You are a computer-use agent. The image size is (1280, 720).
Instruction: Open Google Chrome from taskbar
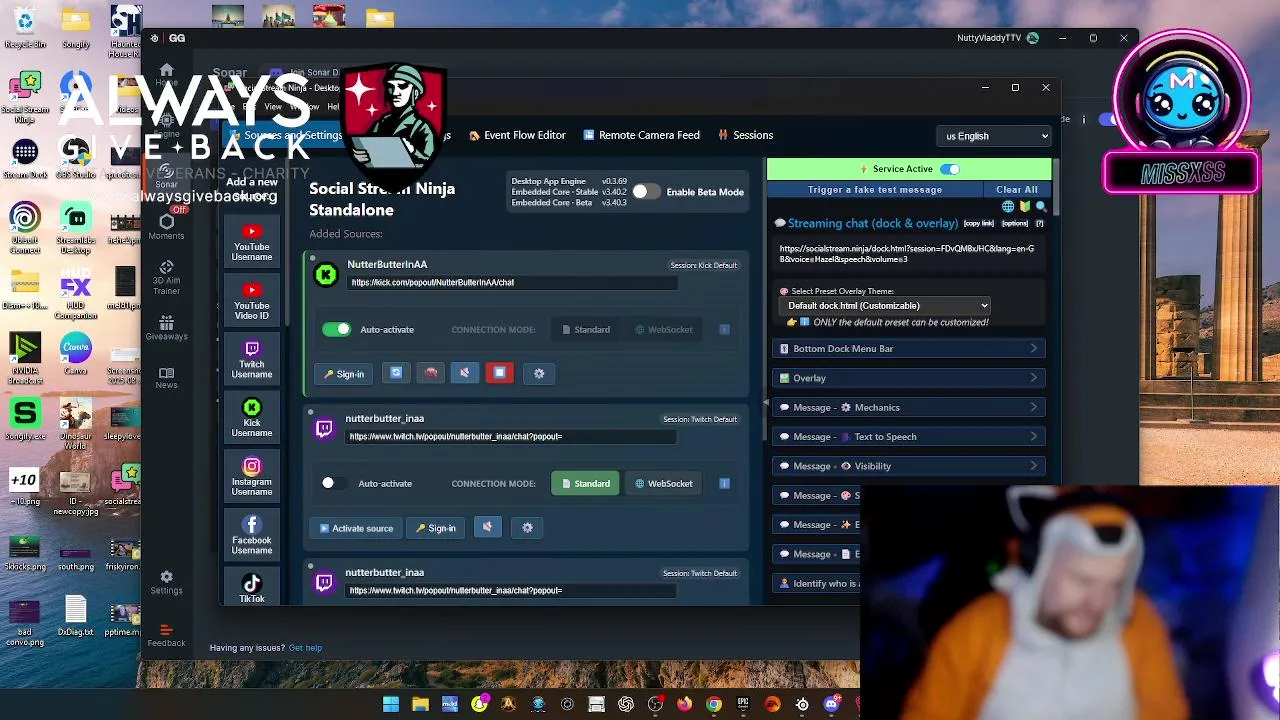coord(713,704)
